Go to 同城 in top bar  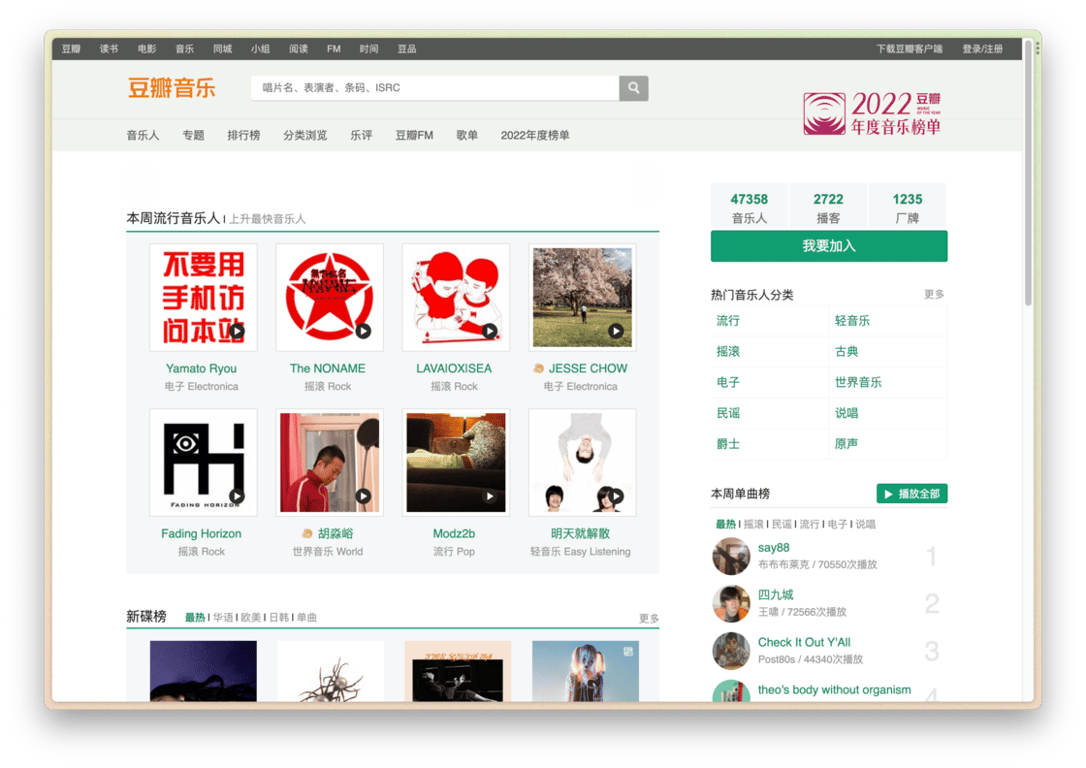(222, 48)
